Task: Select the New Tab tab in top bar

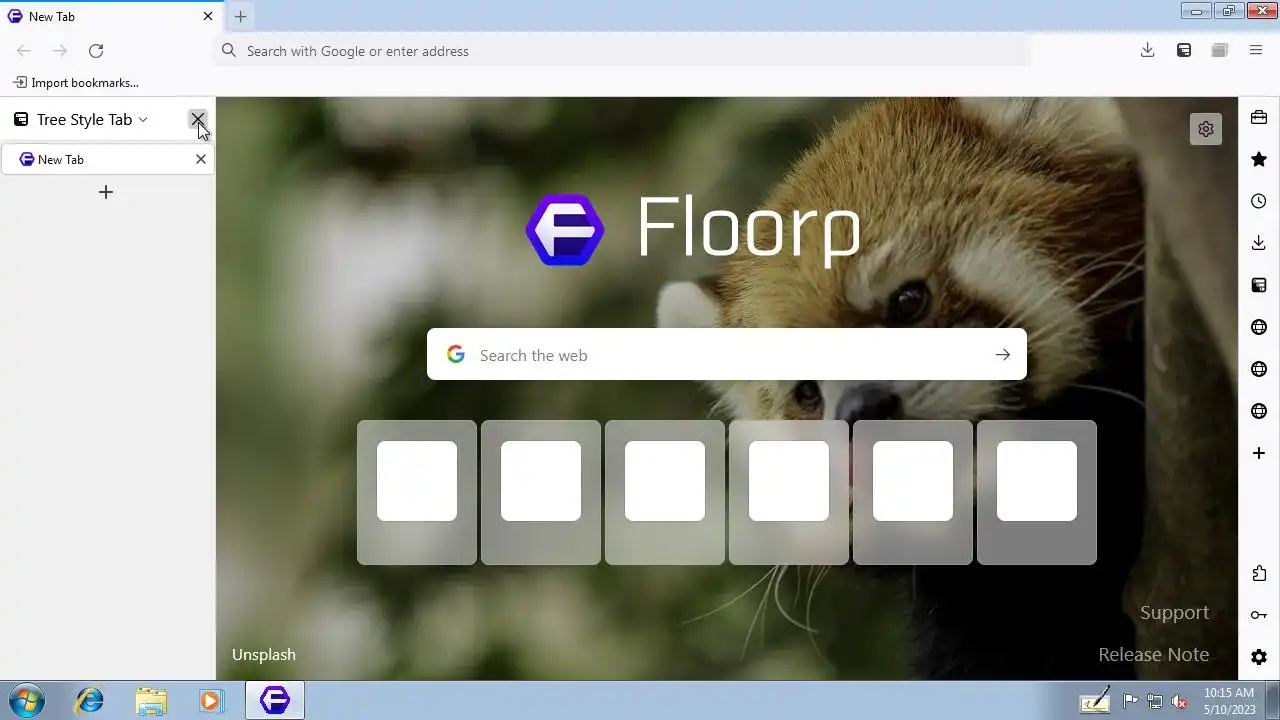Action: [110, 16]
